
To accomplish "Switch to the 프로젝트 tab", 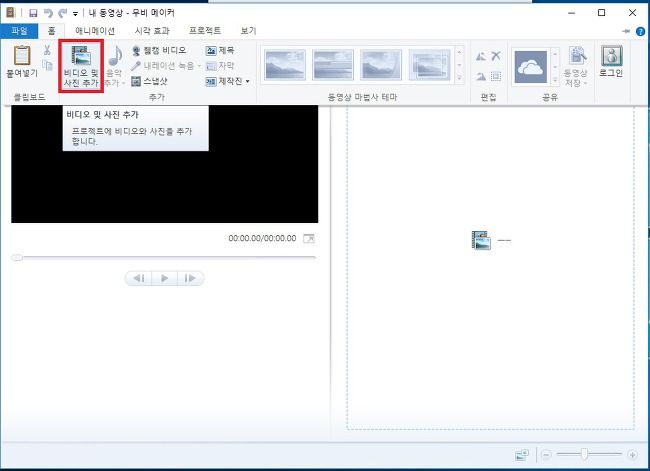I will tap(205, 31).
